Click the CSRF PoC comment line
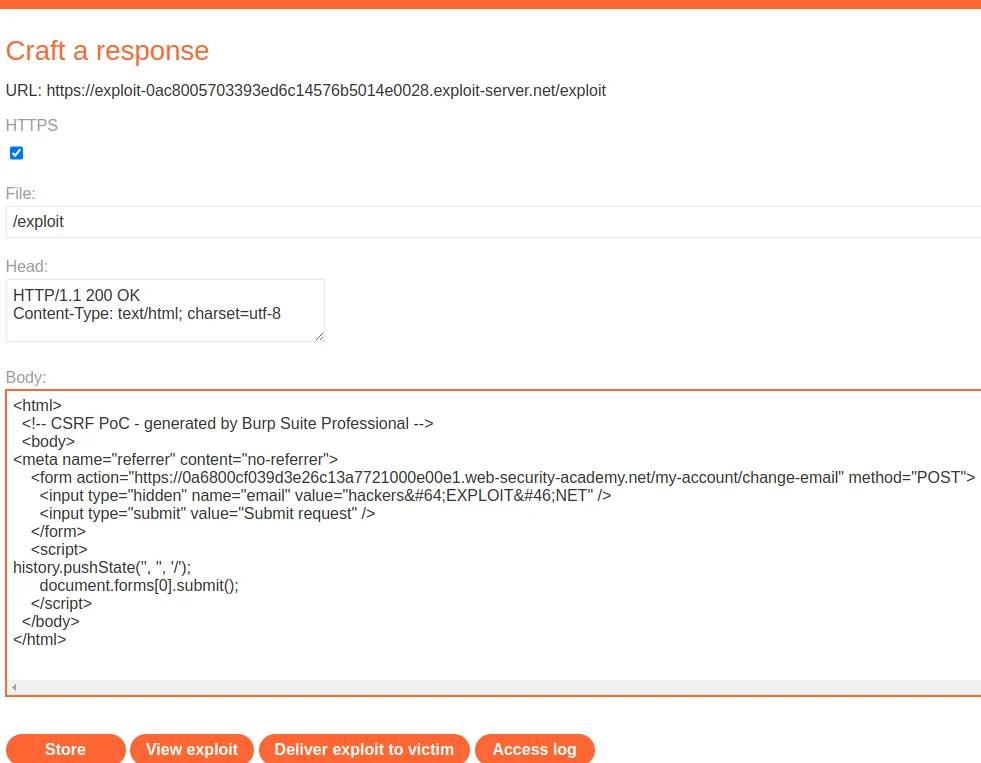981x763 pixels. 228,424
